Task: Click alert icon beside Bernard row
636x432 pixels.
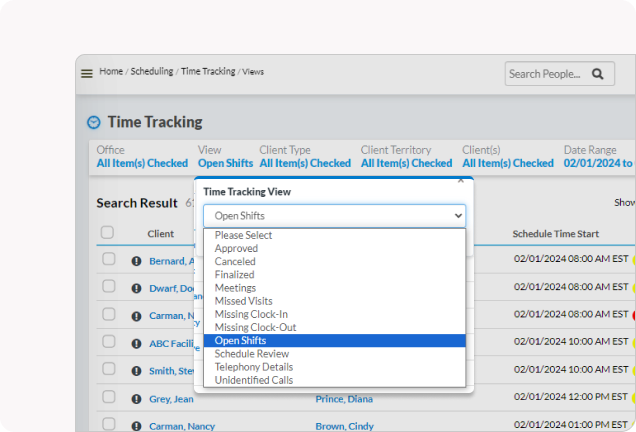Action: (136, 261)
